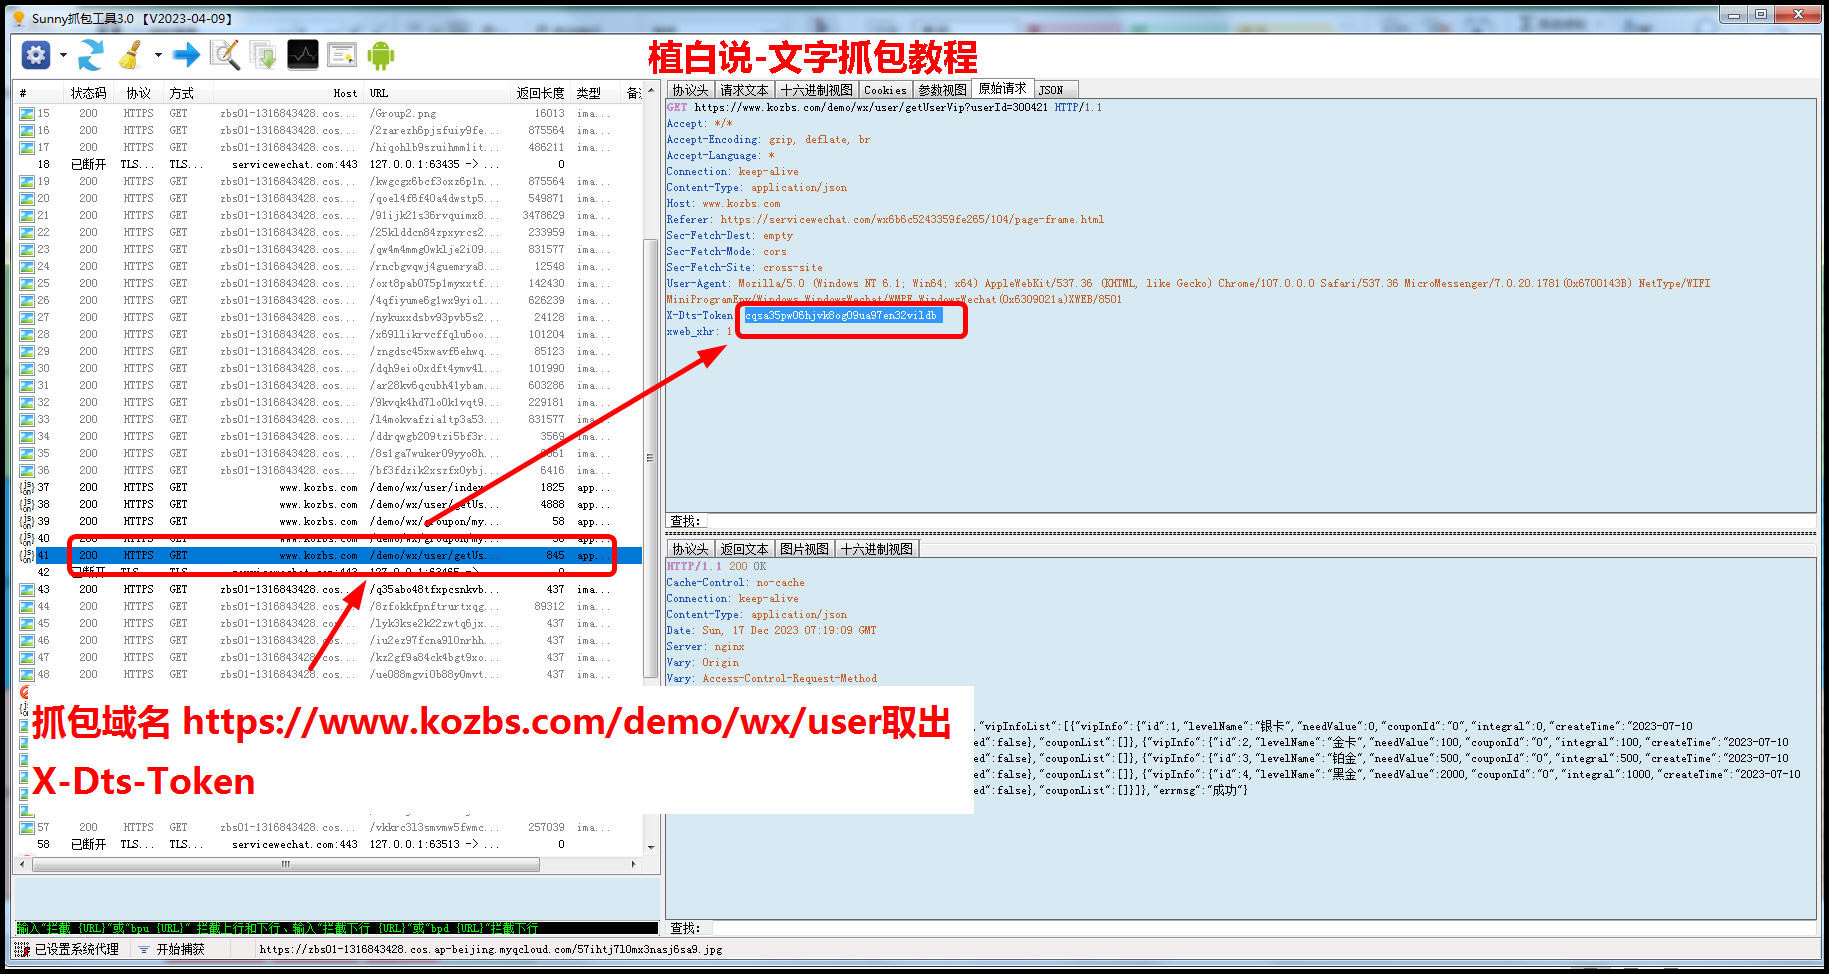Sort by the 协议 column header
1829x974 pixels.
coord(138,93)
